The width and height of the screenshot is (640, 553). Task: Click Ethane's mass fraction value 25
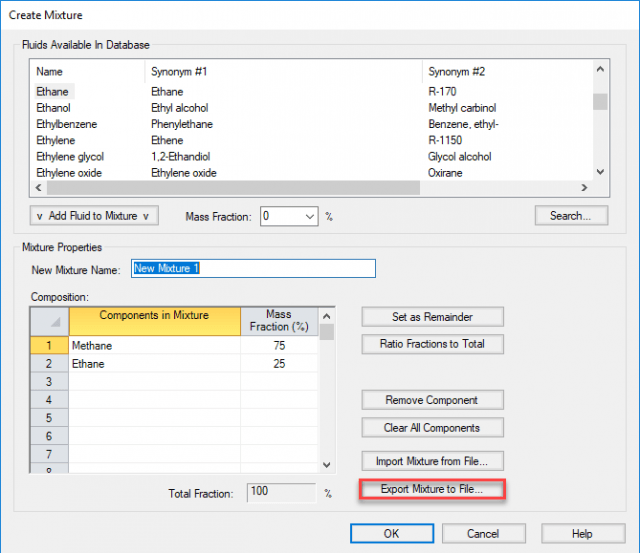pos(279,364)
